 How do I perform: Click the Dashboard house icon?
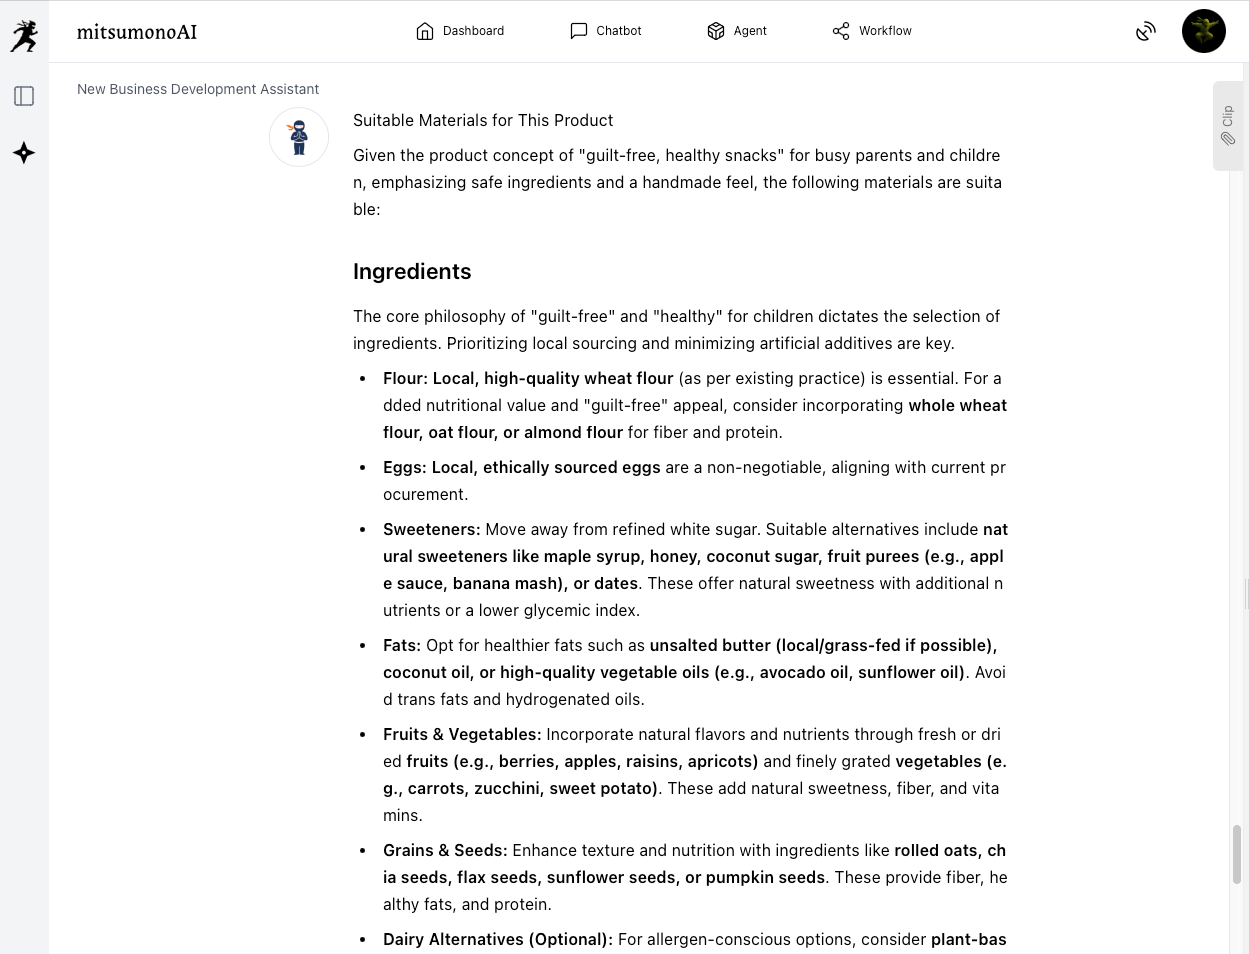point(425,31)
